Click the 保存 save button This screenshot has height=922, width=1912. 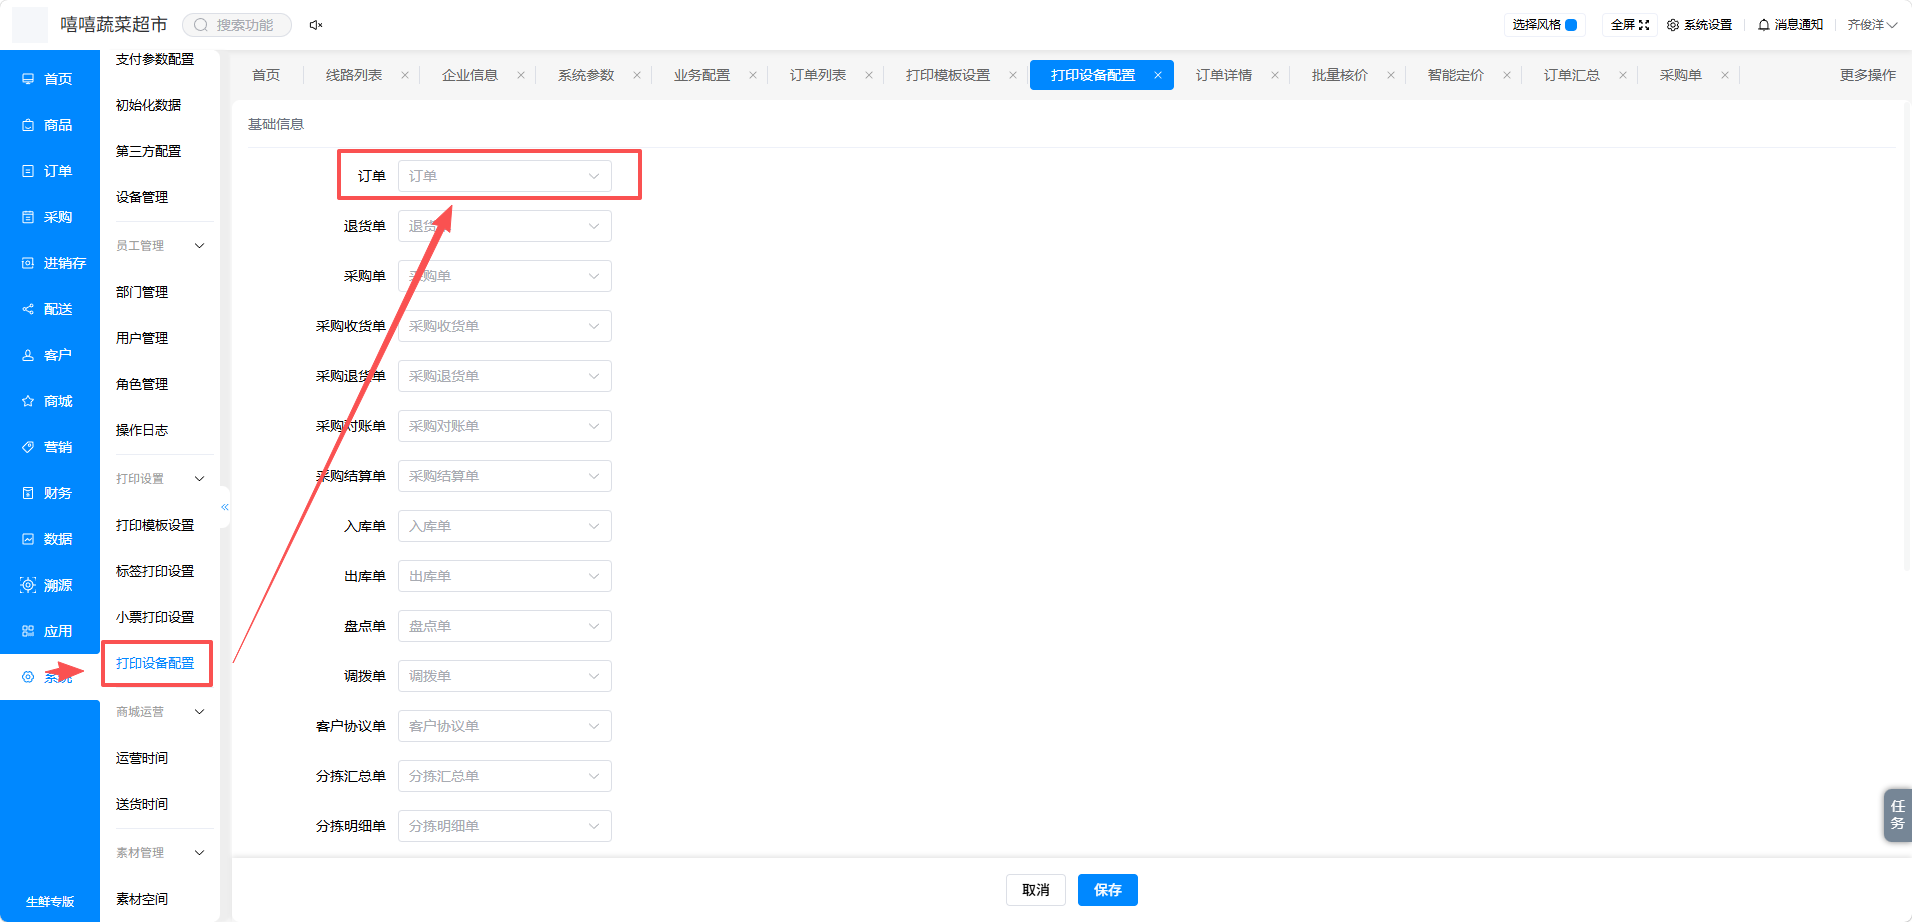coord(1108,890)
